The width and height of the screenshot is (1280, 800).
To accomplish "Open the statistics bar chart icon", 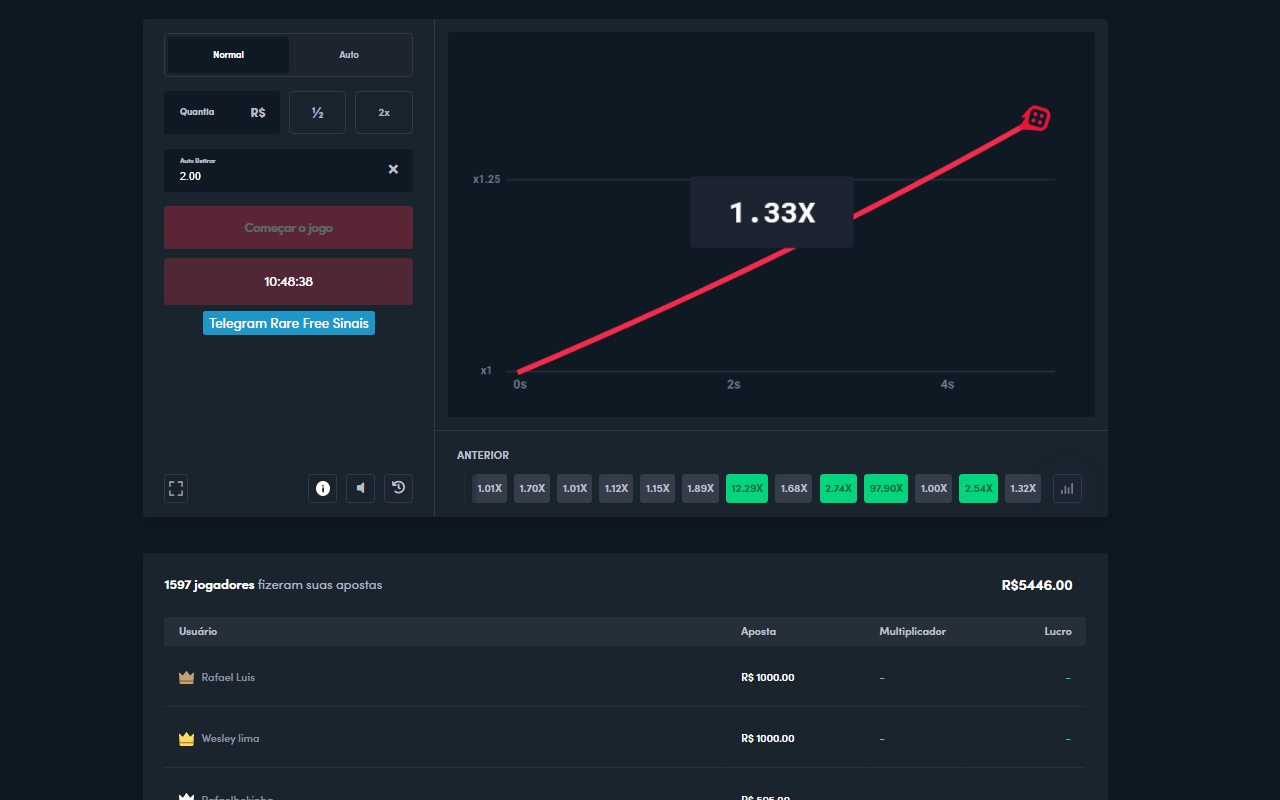I will (1067, 488).
